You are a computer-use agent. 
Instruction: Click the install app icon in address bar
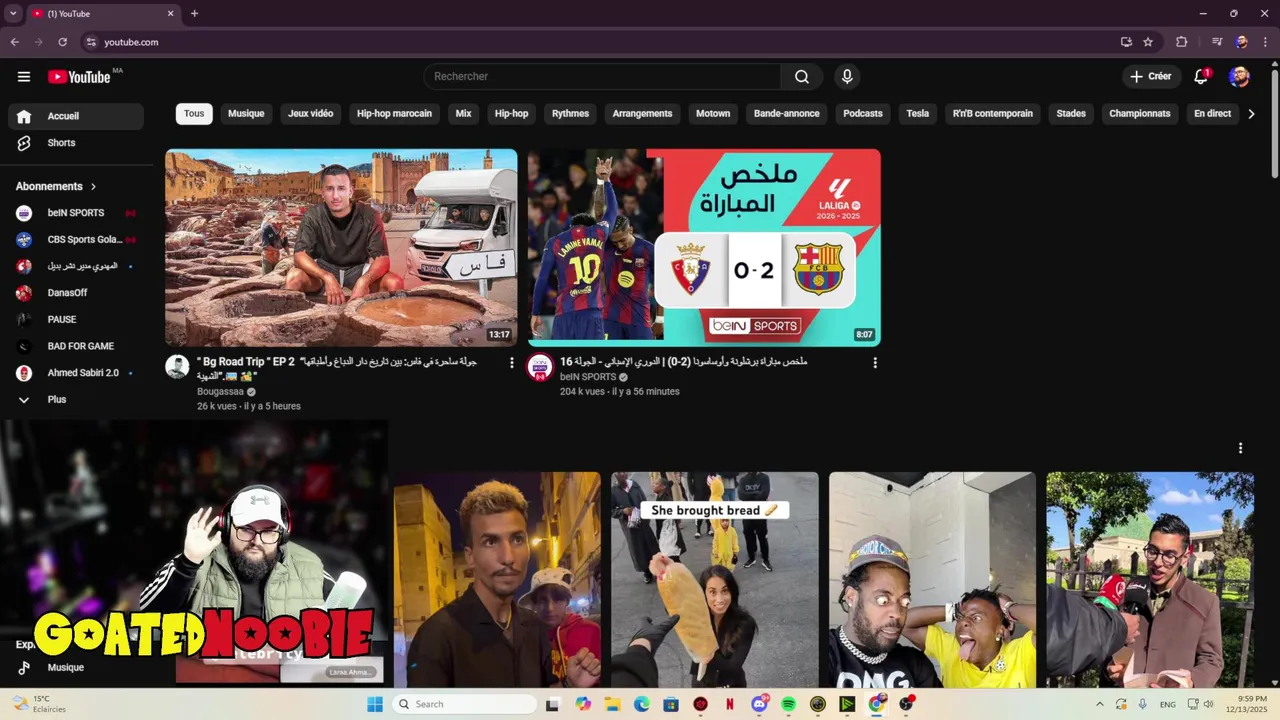(1126, 42)
